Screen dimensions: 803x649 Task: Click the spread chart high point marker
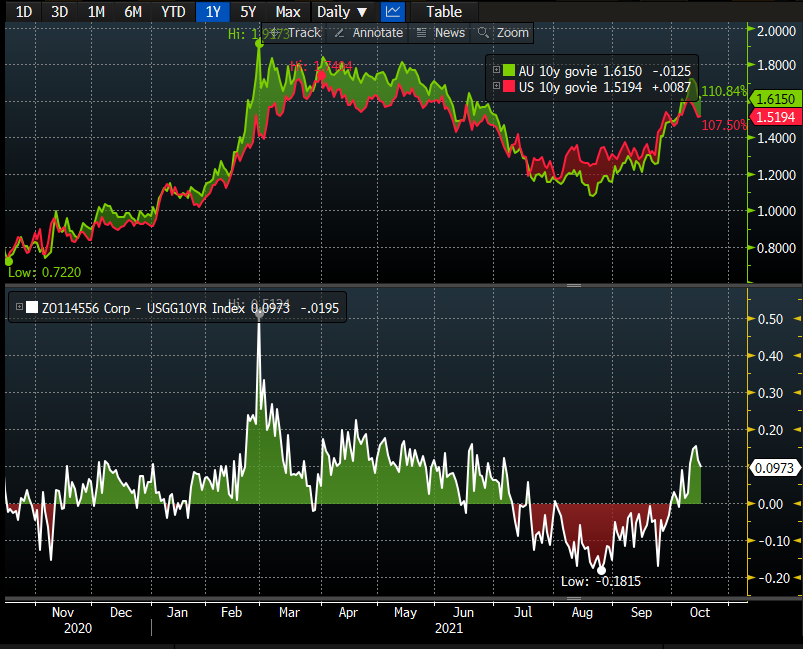pos(259,312)
